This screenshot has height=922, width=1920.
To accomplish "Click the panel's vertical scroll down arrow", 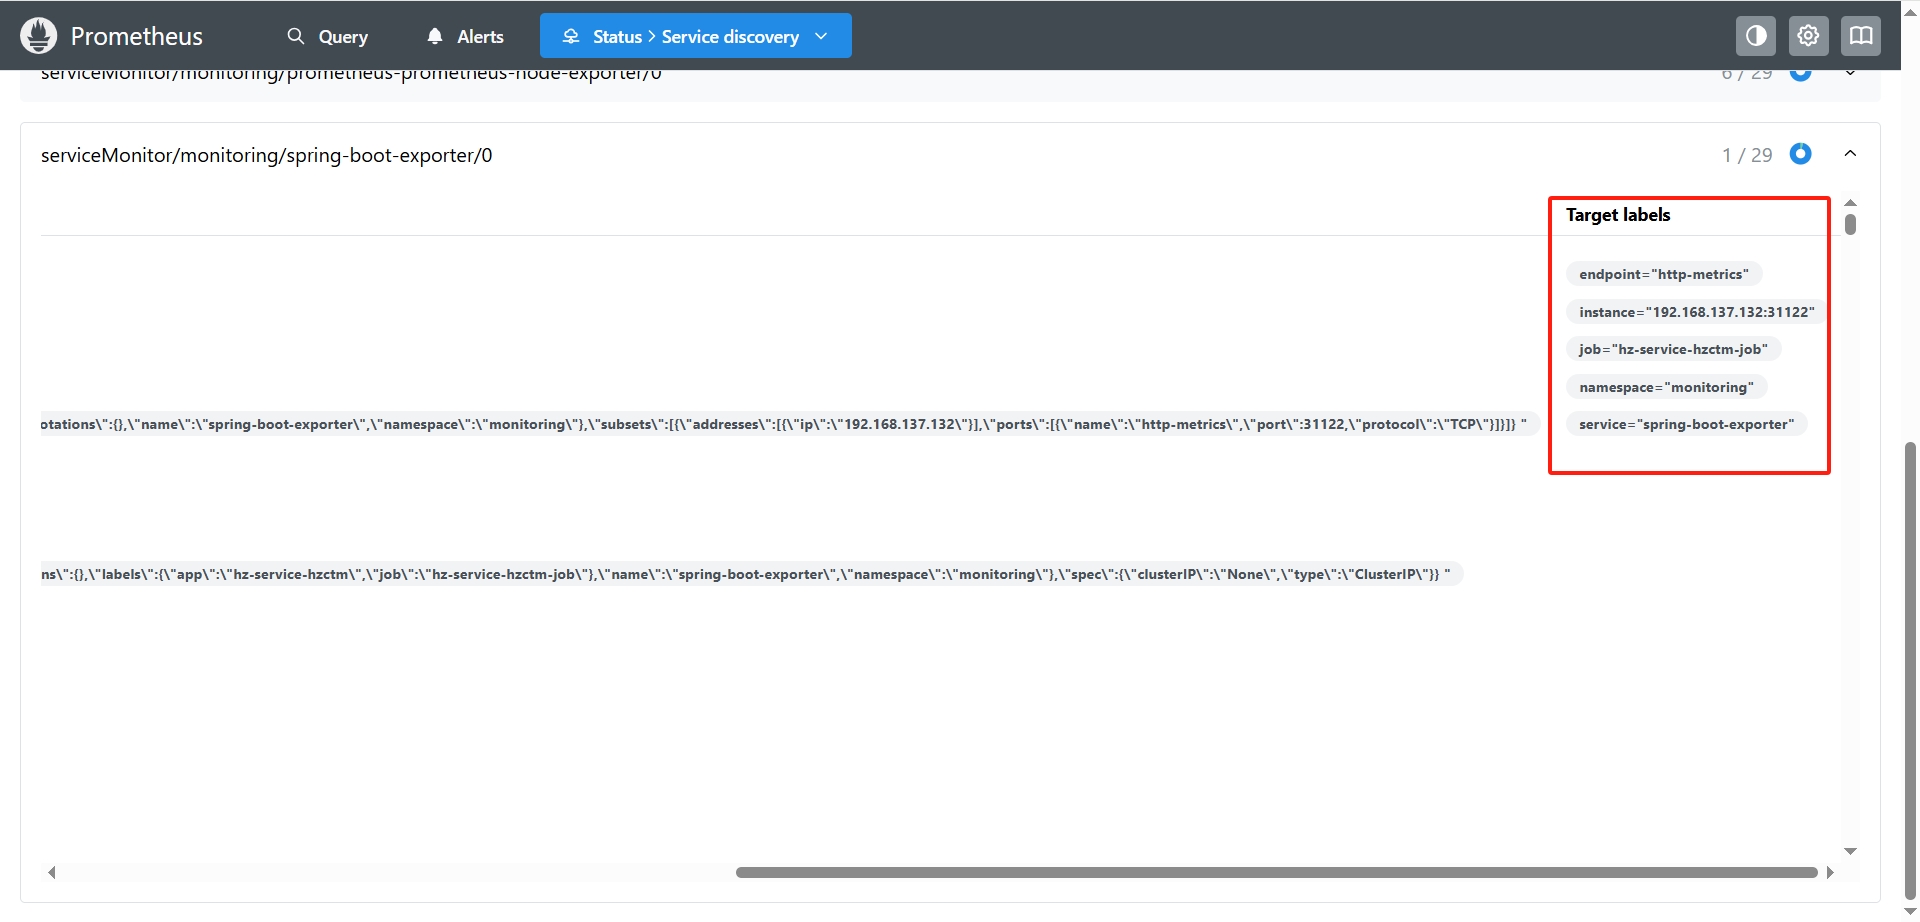I will [1850, 851].
